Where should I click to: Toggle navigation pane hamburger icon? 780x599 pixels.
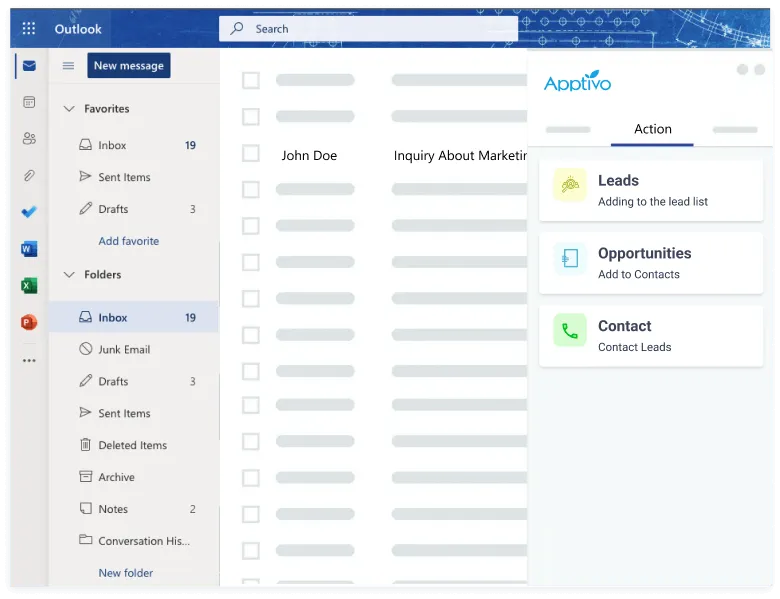click(68, 66)
